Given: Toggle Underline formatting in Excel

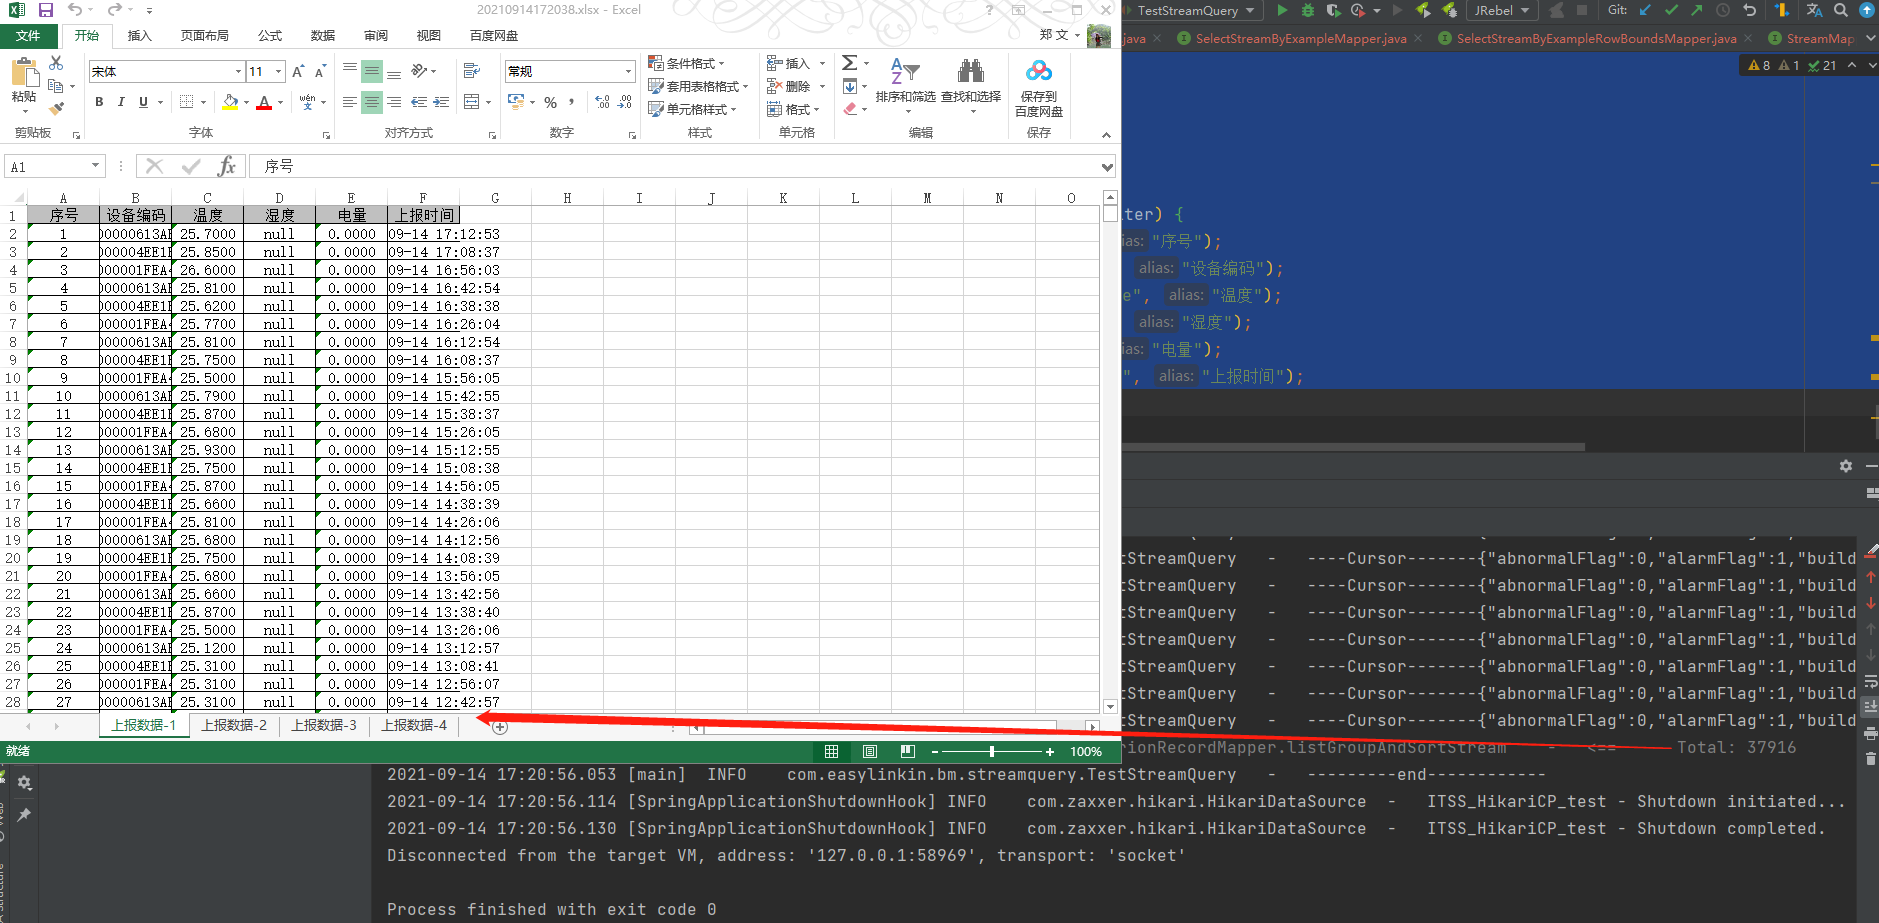Looking at the screenshot, I should tap(143, 102).
